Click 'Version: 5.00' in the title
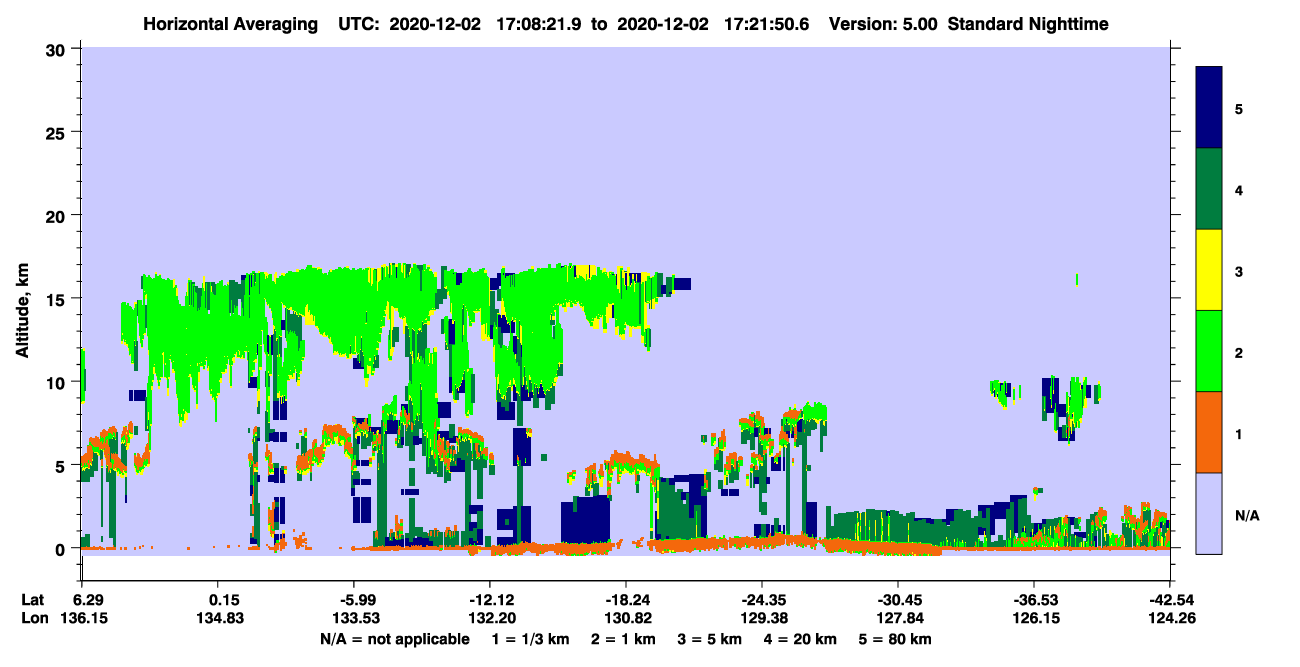The image size is (1300, 667). pyautogui.click(x=883, y=24)
